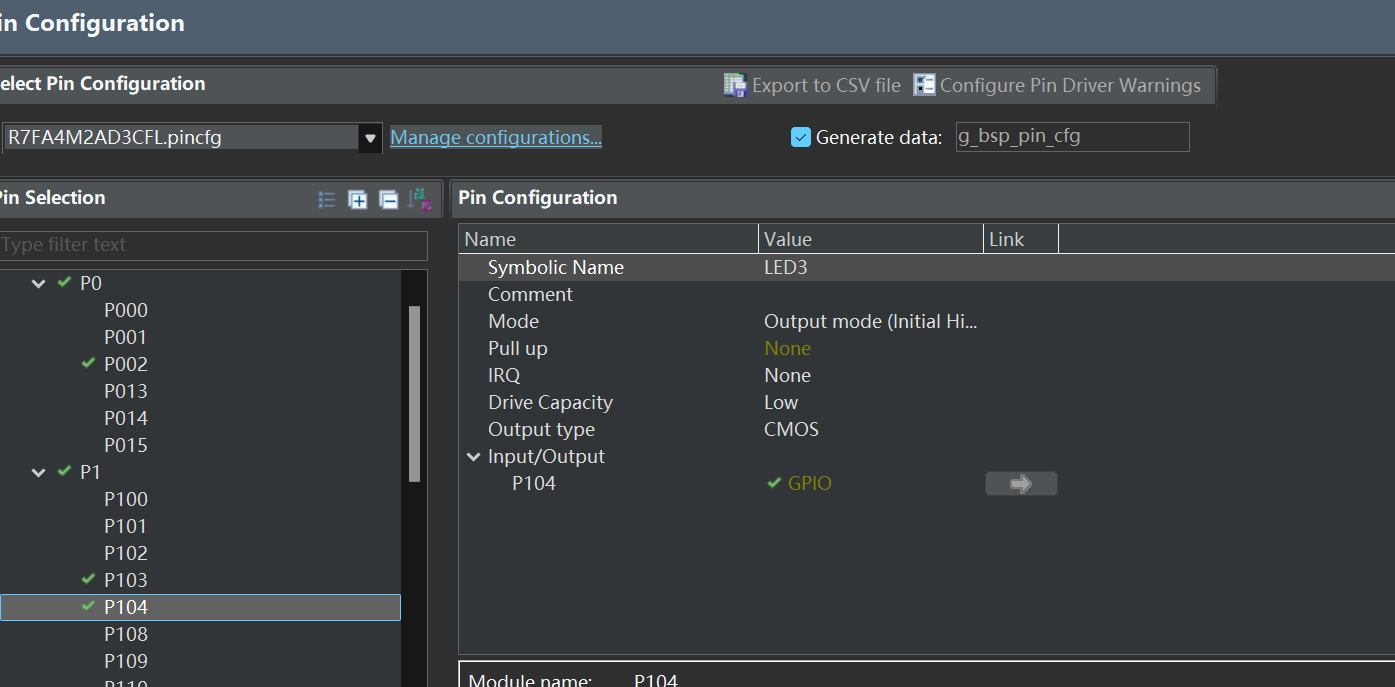Select pin P002 in the tree
Viewport: 1395px width, 687px height.
pyautogui.click(x=126, y=365)
